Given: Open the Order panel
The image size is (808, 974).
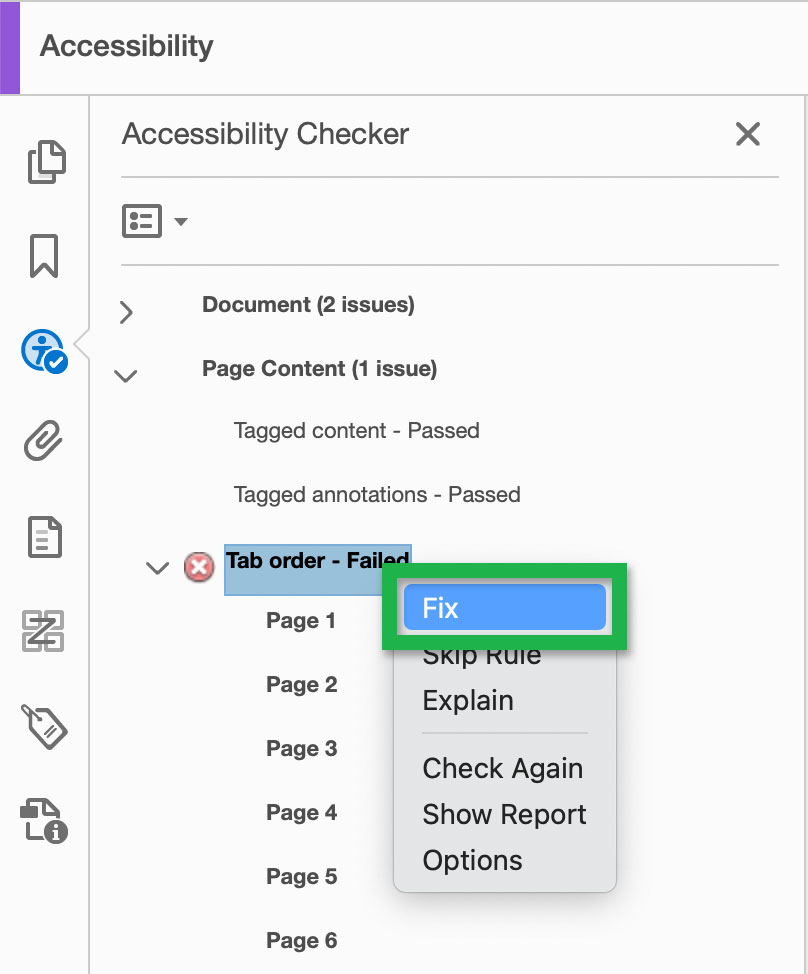Looking at the screenshot, I should 45,630.
